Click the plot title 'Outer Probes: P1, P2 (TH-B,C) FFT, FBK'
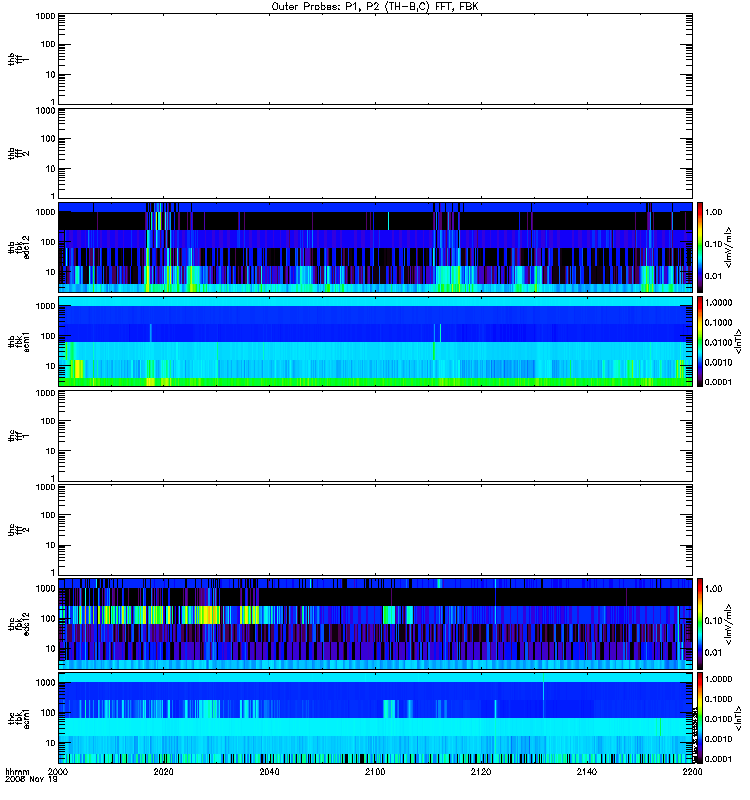Screen dimensions: 750x800 375,7
